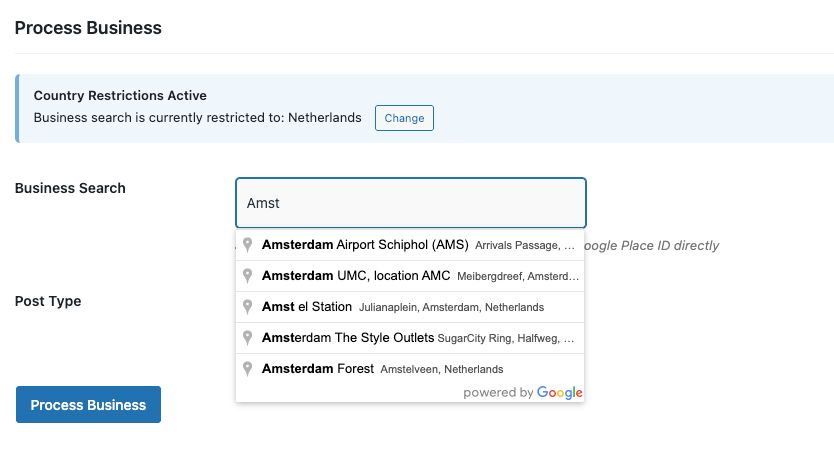Click the map pin beside Amstel Station

pyautogui.click(x=248, y=307)
